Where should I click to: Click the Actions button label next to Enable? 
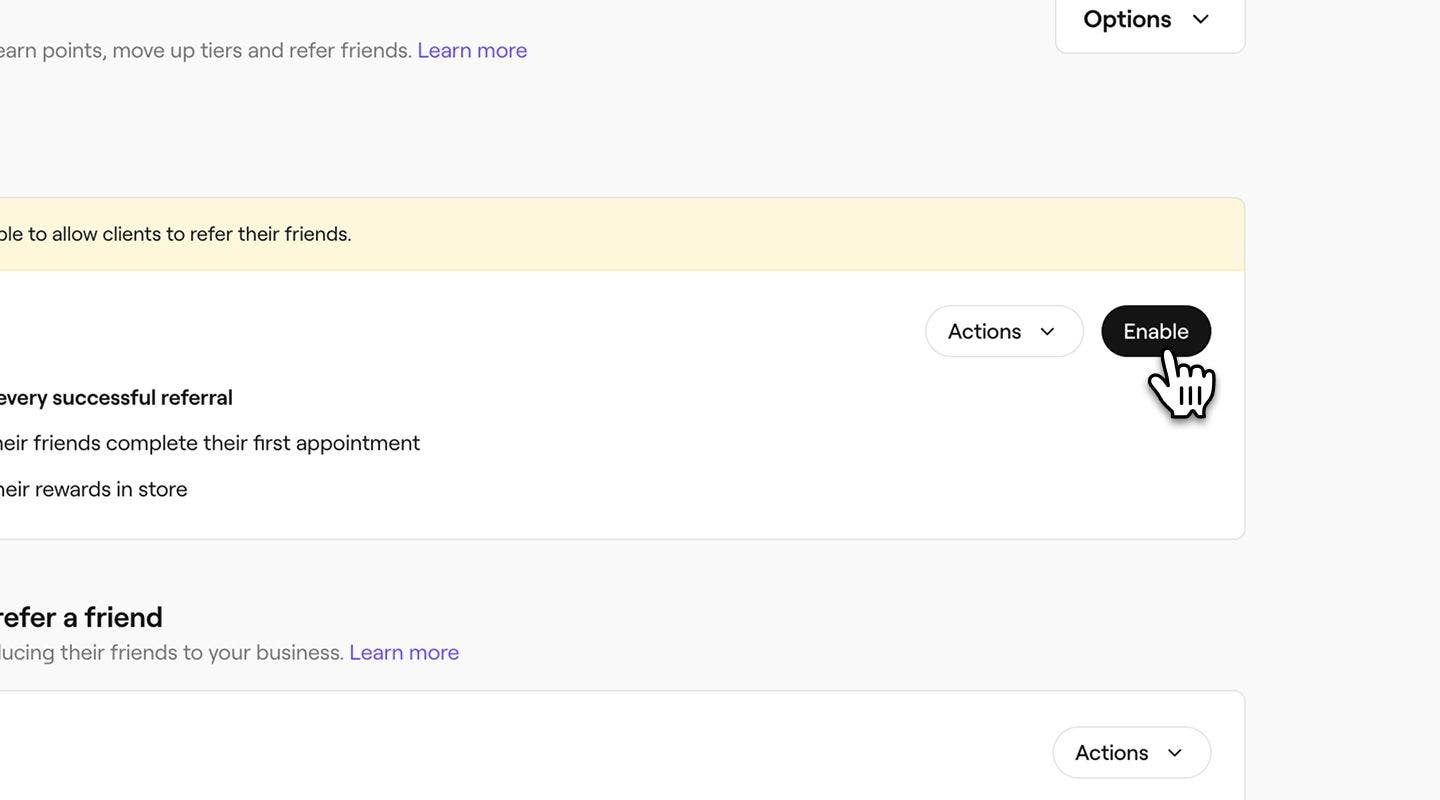point(985,329)
